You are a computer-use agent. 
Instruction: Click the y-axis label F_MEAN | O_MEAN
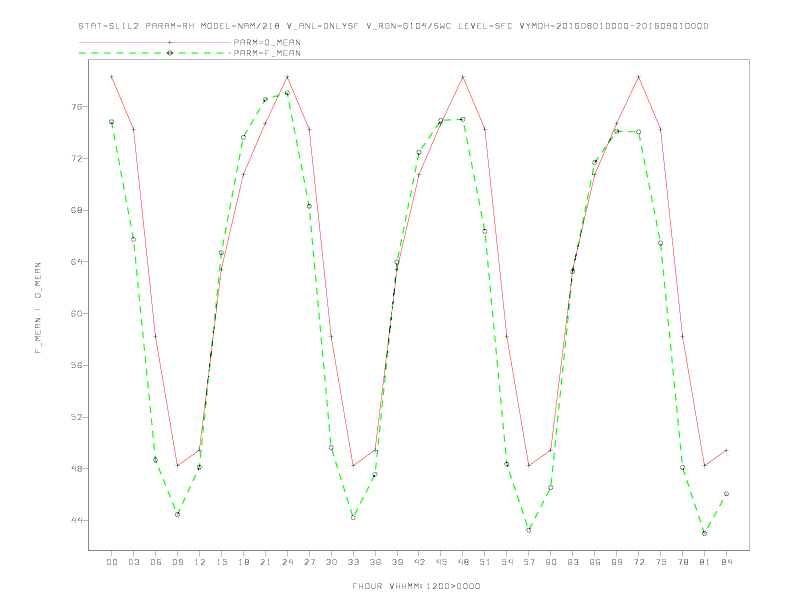38,308
